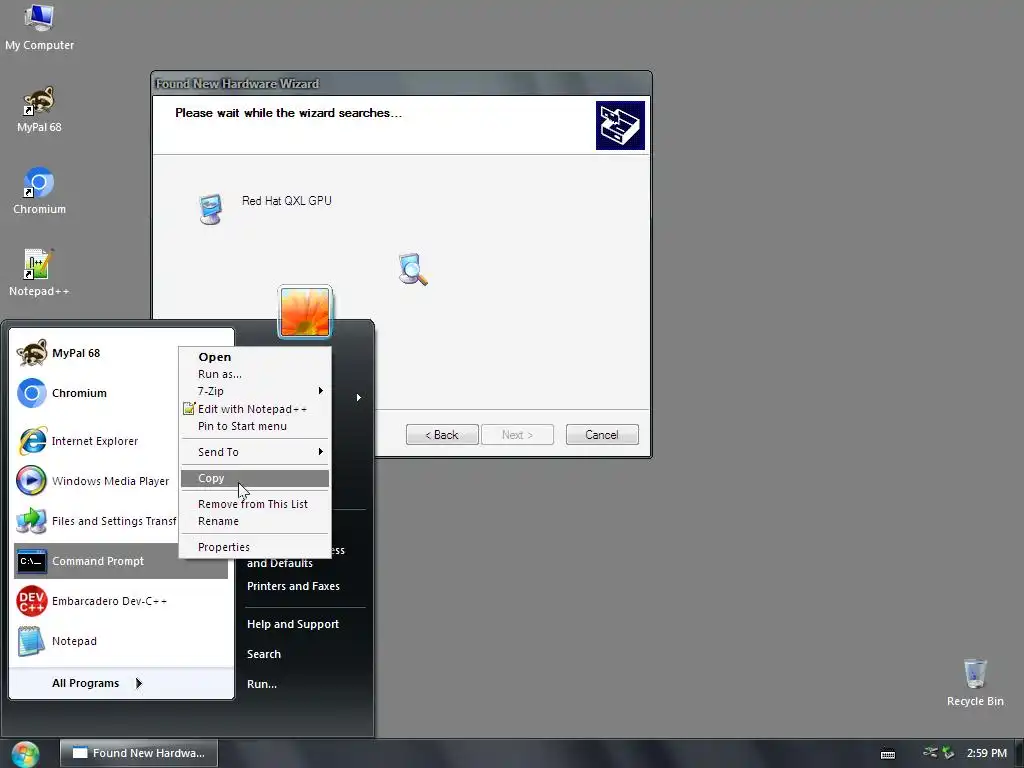The width and height of the screenshot is (1024, 768).
Task: Click the Windows Media Player icon
Action: [31, 481]
